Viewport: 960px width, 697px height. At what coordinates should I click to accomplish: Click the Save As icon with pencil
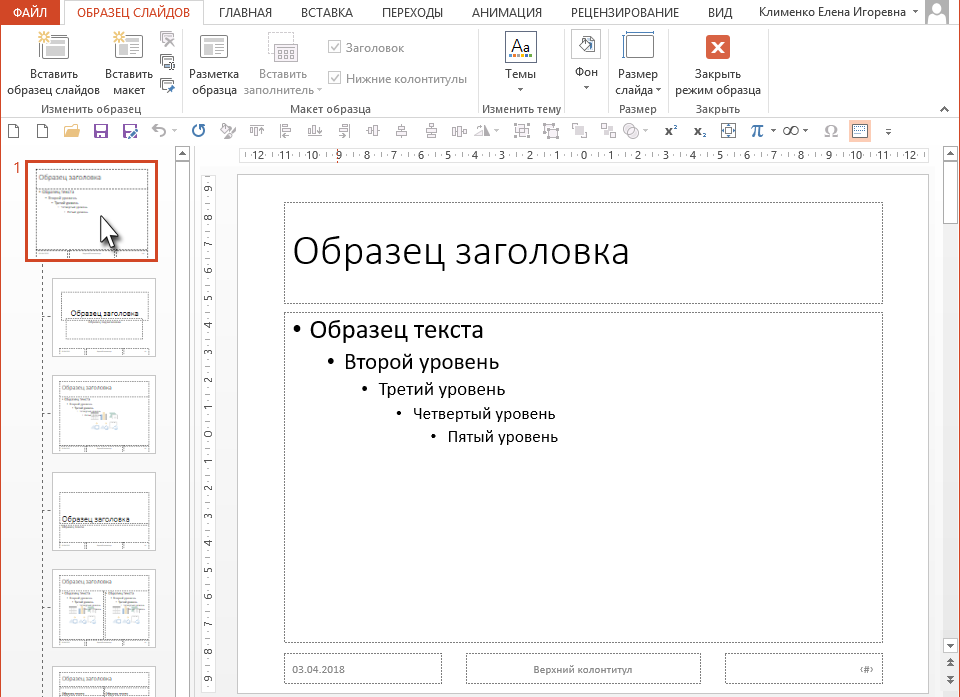pos(130,130)
